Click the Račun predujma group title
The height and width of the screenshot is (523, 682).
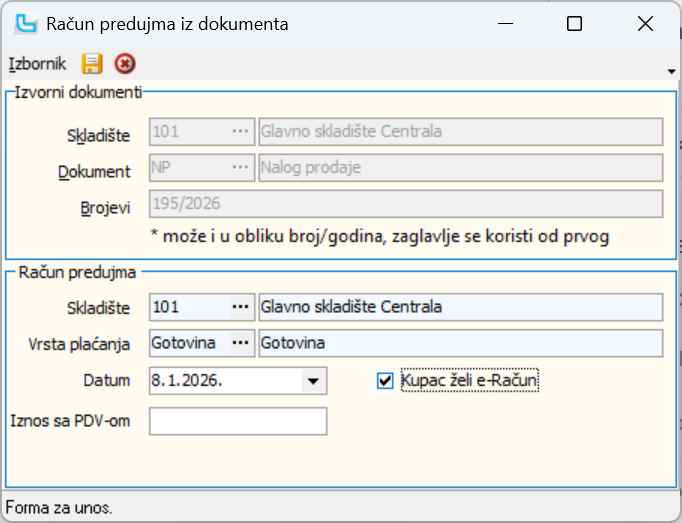(77, 272)
